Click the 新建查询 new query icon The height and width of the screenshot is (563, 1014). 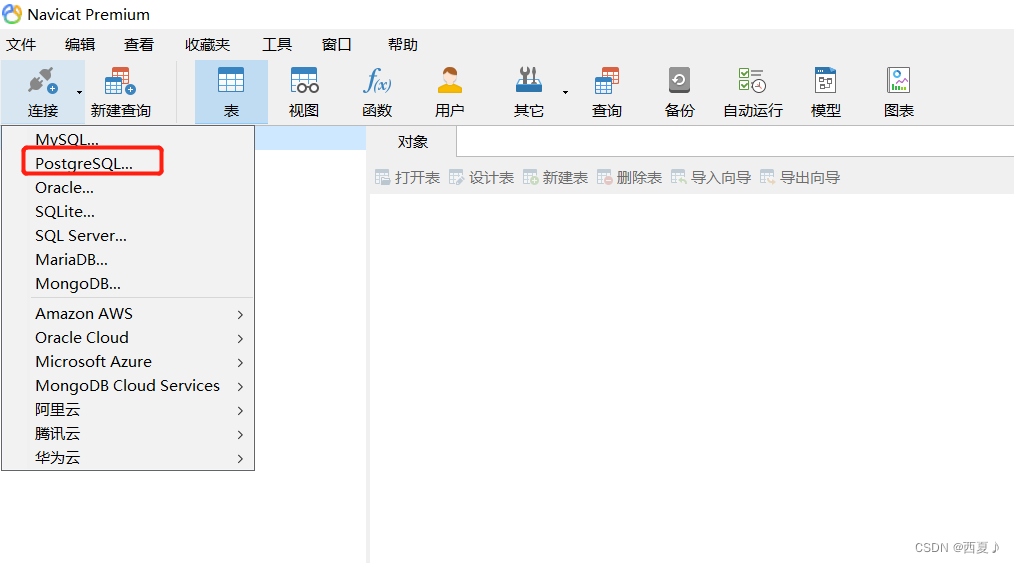[x=120, y=81]
